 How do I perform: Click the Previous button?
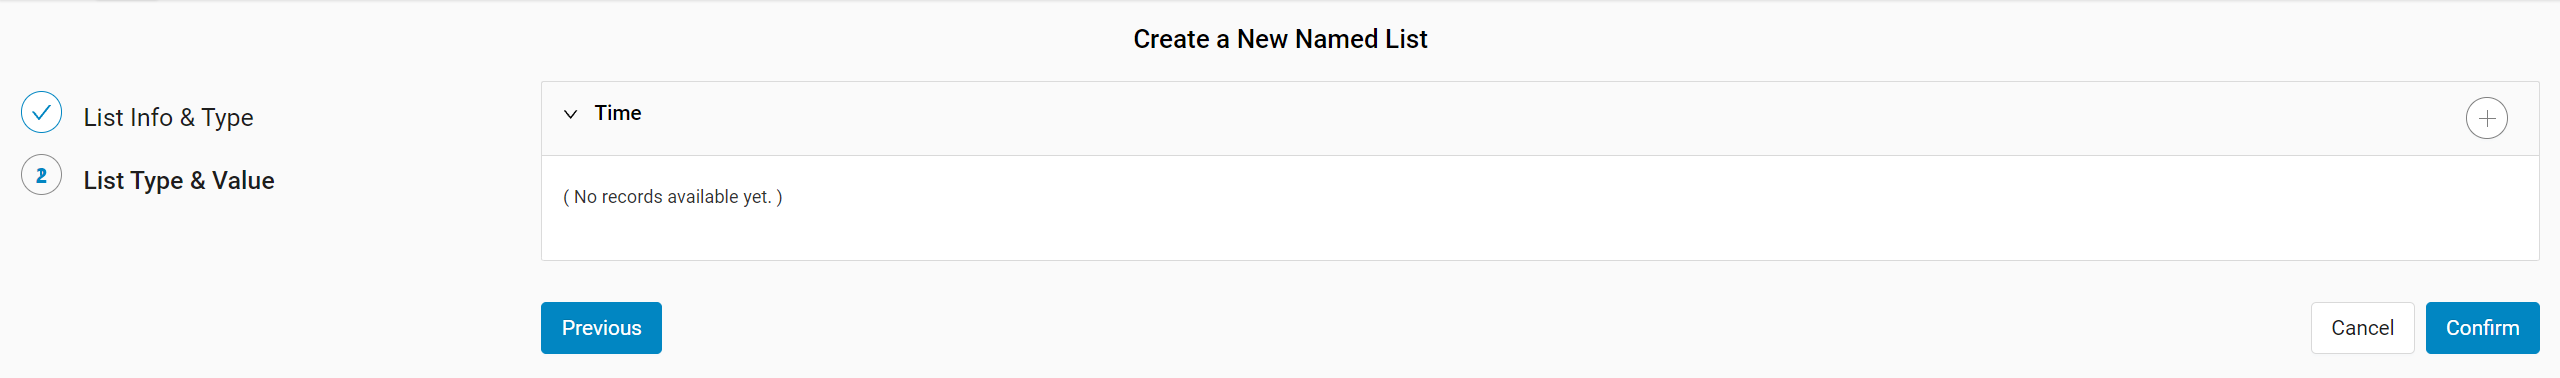(601, 328)
